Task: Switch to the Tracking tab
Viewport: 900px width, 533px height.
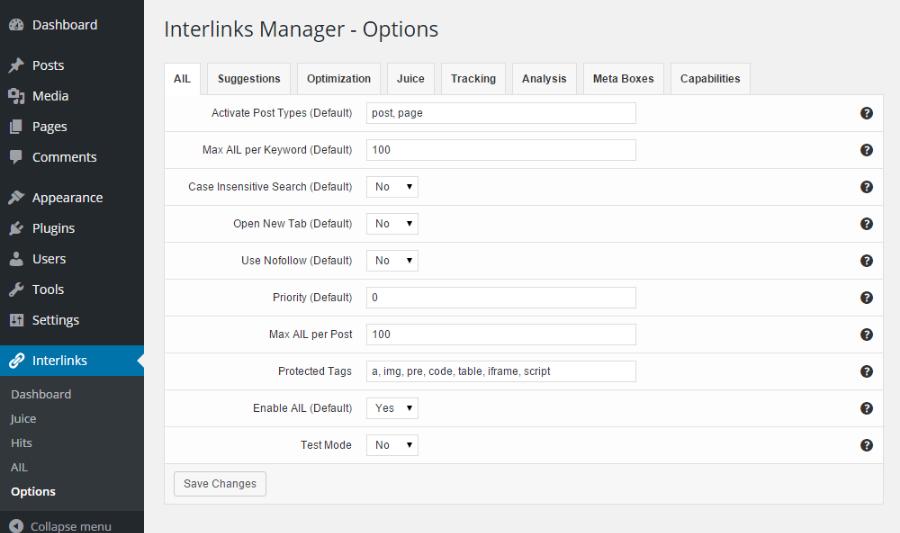Action: (473, 79)
